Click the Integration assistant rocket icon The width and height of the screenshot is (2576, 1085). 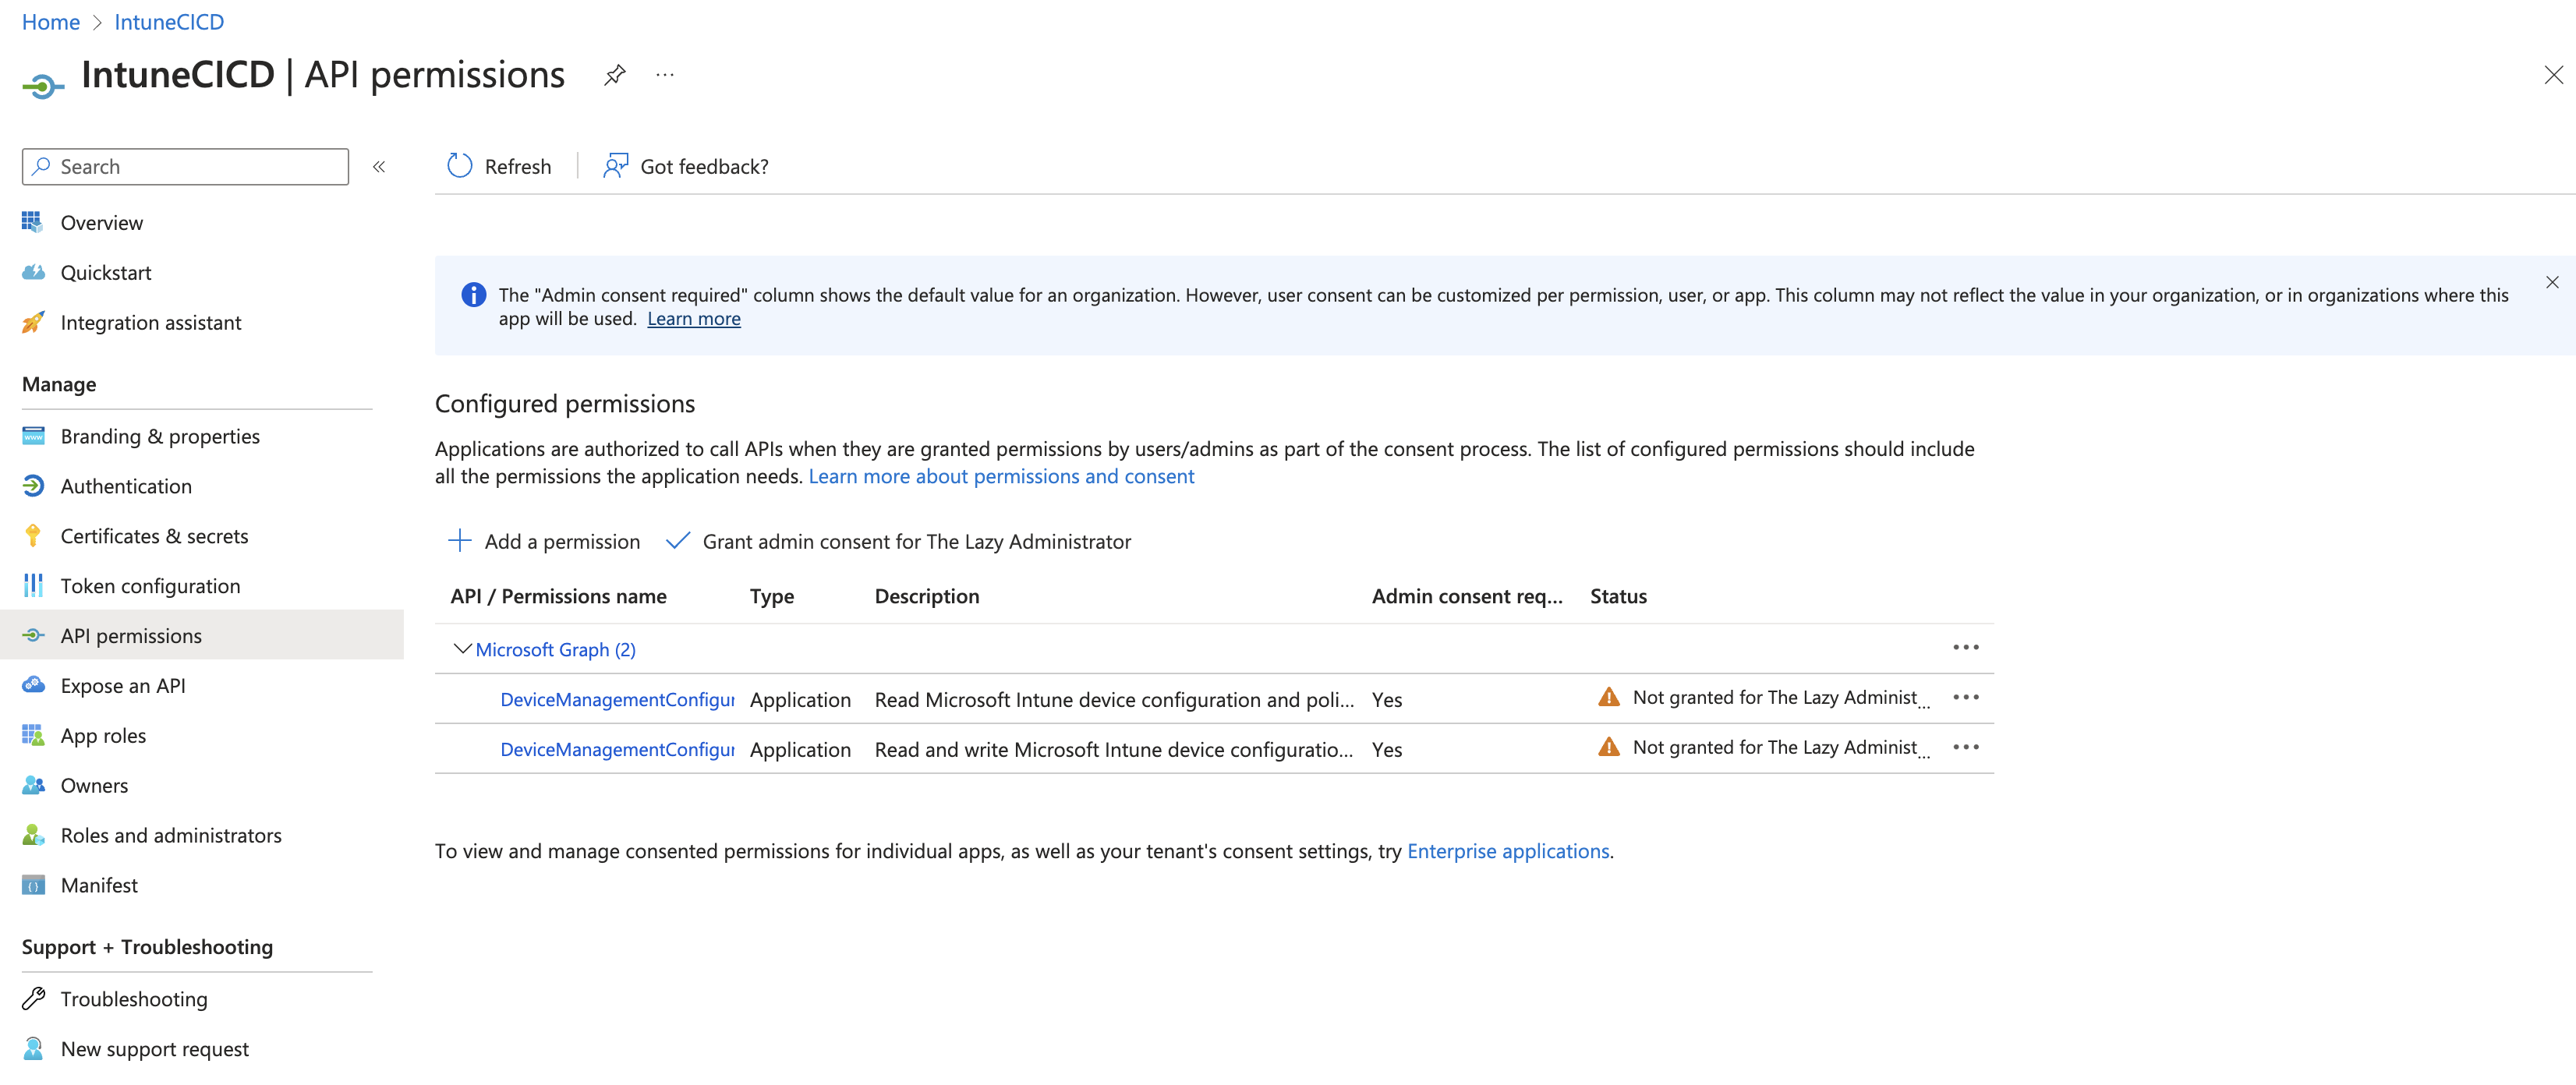pyautogui.click(x=33, y=322)
